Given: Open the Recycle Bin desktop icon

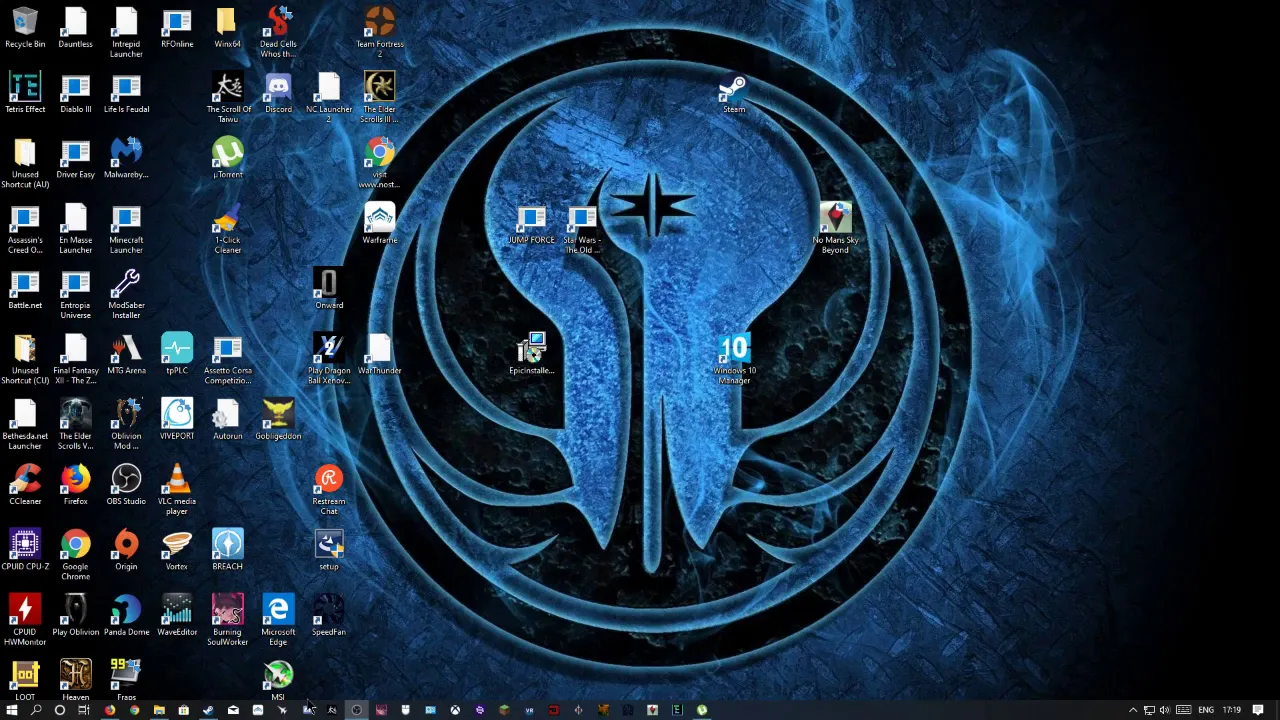Looking at the screenshot, I should coord(25,27).
